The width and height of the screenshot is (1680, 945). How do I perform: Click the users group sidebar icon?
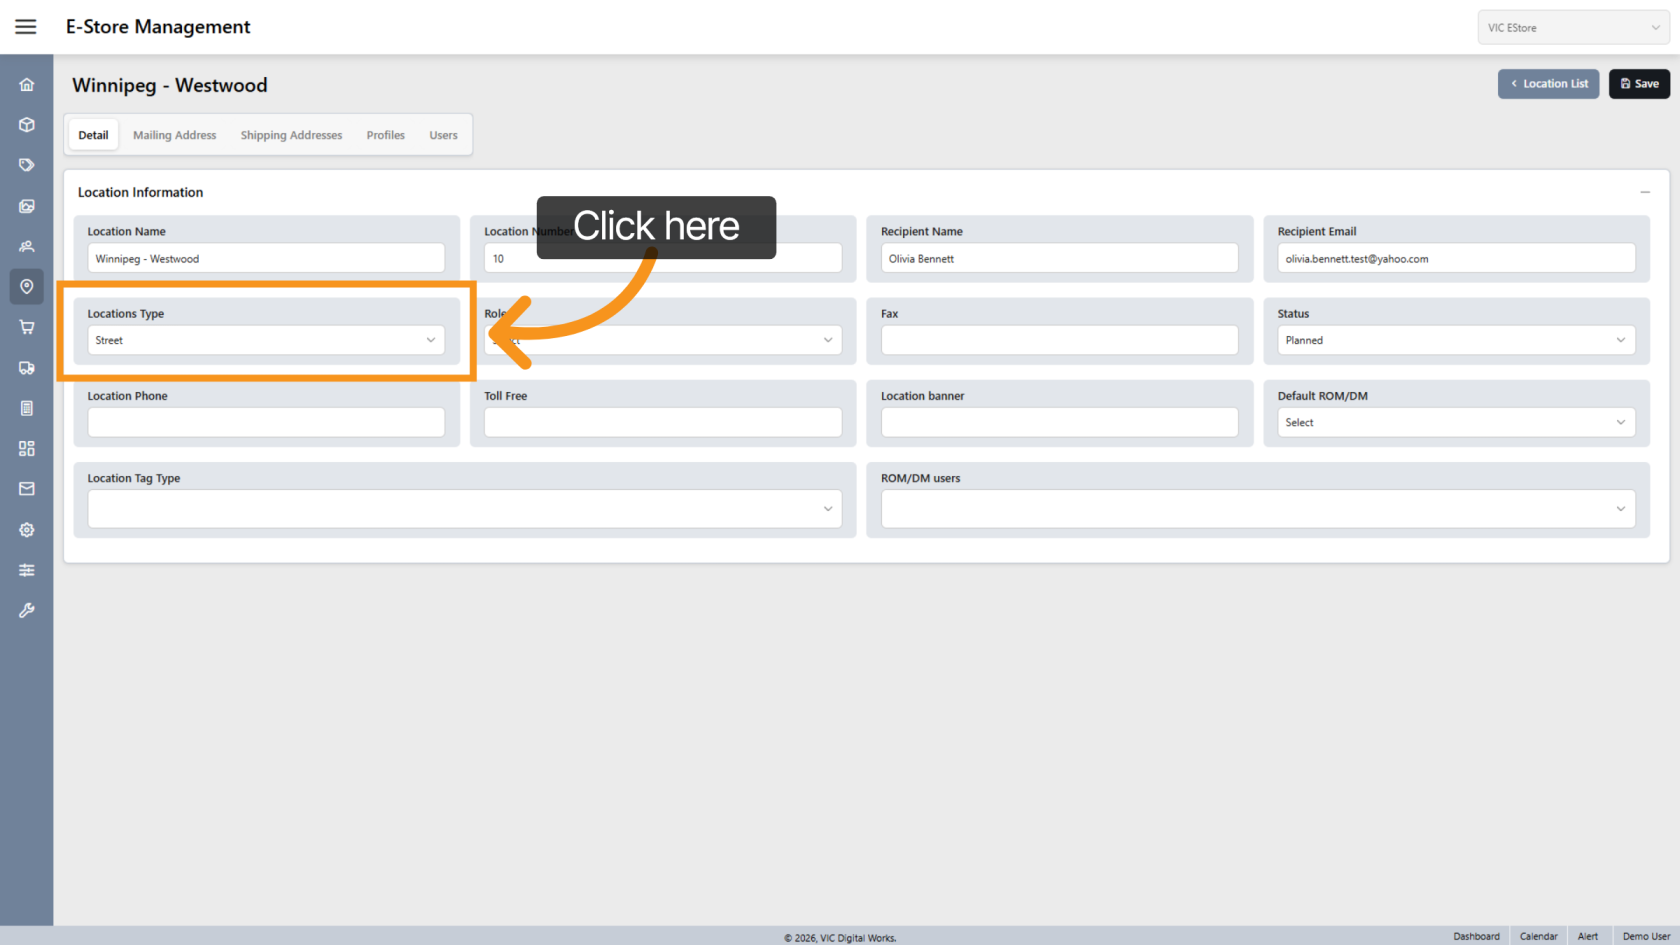27,246
